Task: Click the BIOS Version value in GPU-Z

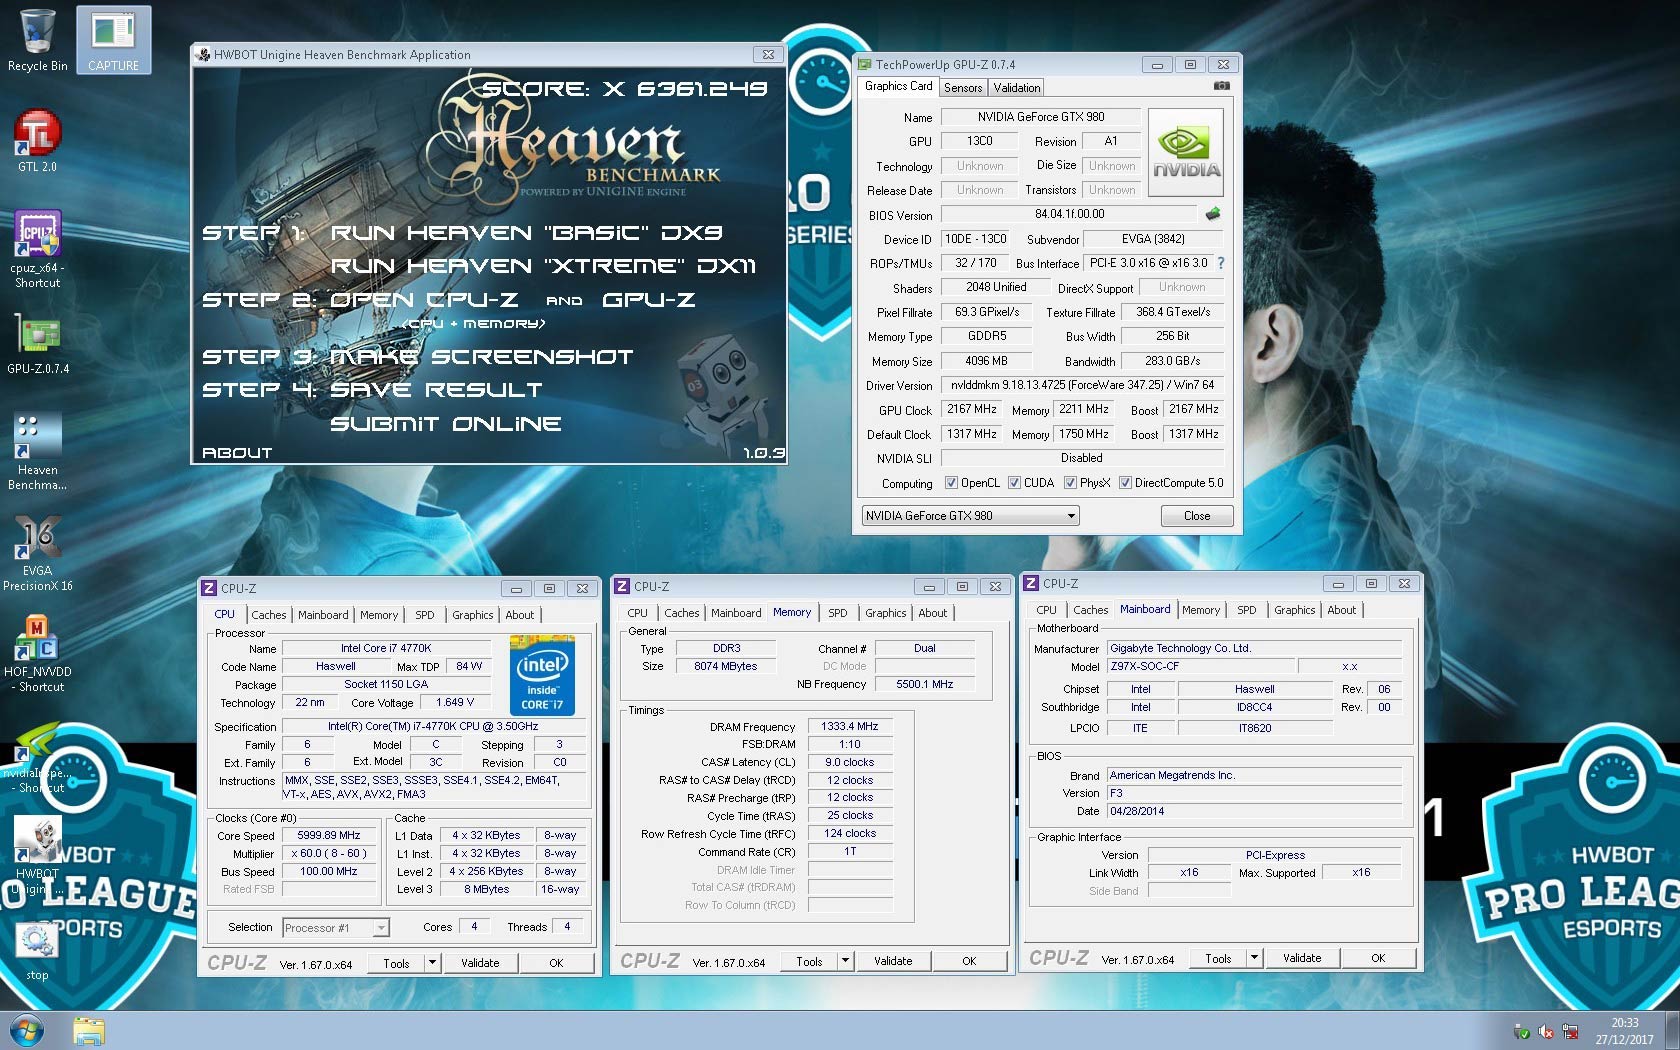Action: pyautogui.click(x=1069, y=214)
